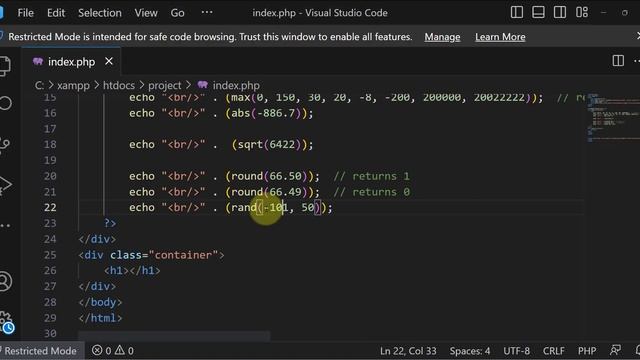The height and width of the screenshot is (360, 640).
Task: Open the View menu
Action: 146,13
